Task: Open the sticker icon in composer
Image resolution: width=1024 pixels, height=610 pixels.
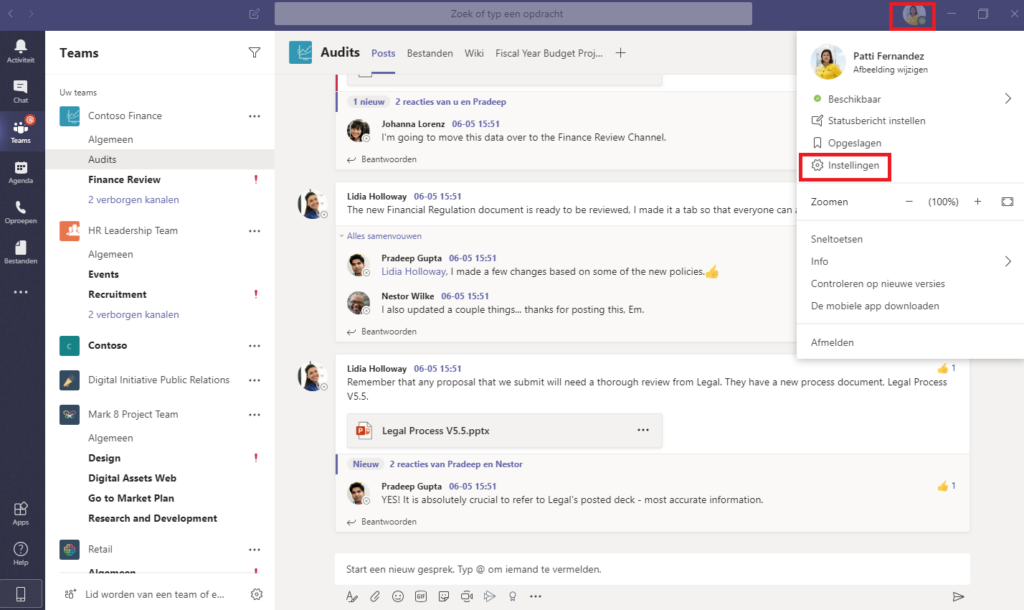Action: [444, 596]
